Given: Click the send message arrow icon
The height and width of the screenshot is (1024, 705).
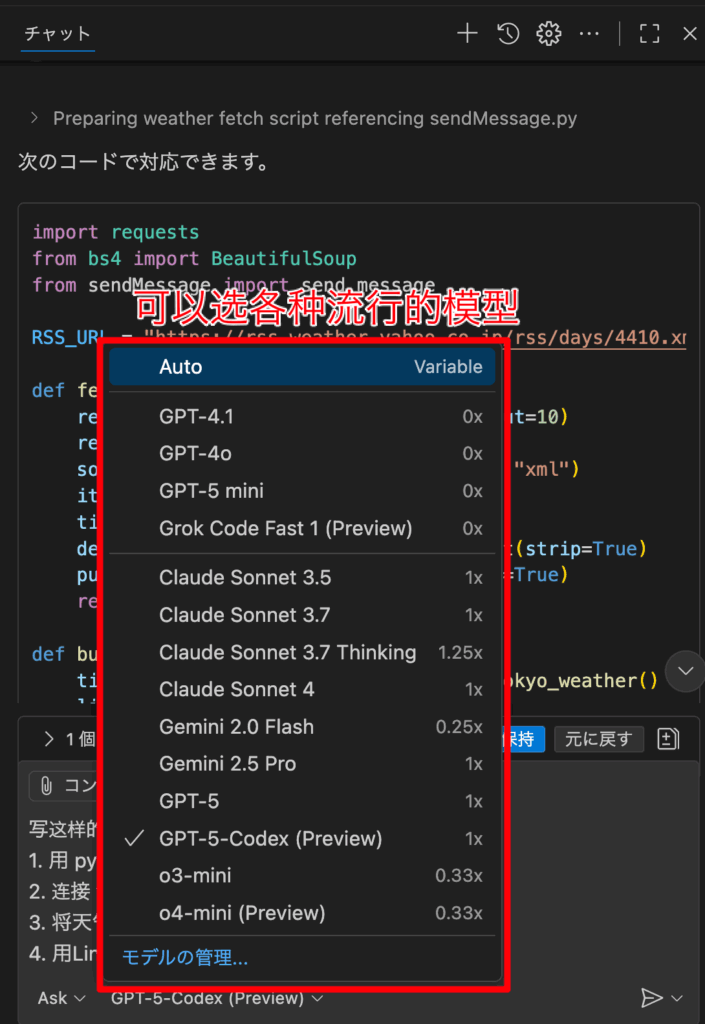Looking at the screenshot, I should 651,997.
